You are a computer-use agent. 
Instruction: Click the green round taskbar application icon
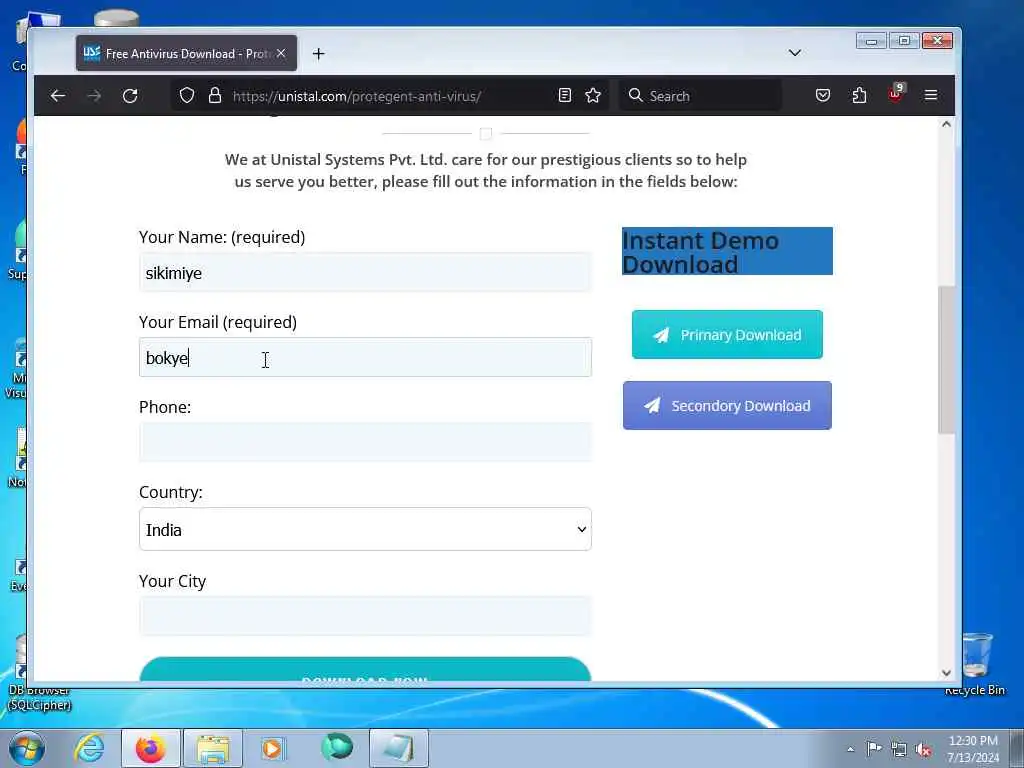337,747
